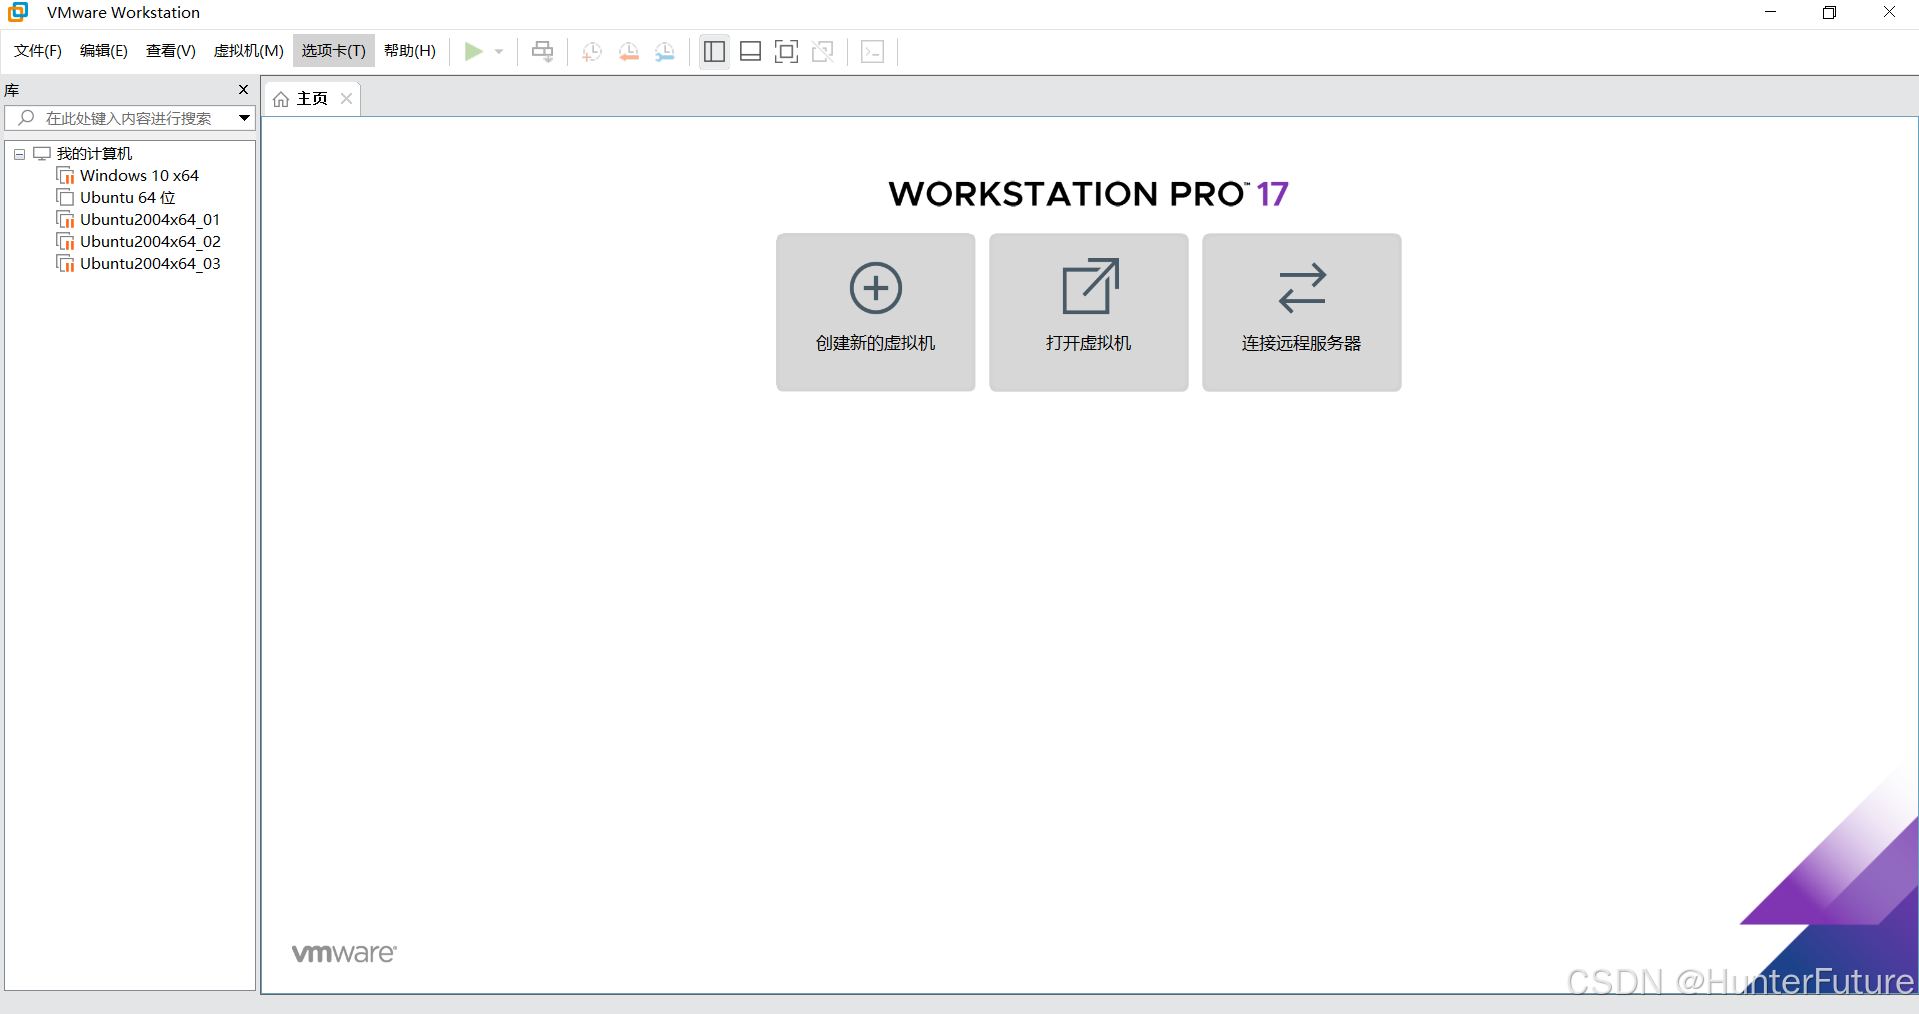1919x1014 pixels.
Task: Toggle the thumbnail bar view icon
Action: pos(751,51)
